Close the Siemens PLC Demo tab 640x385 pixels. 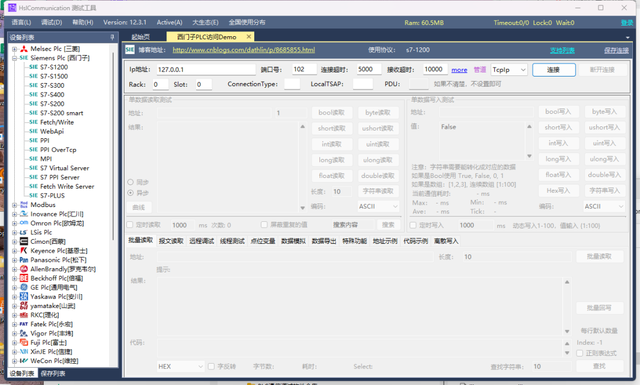pyautogui.click(x=249, y=37)
